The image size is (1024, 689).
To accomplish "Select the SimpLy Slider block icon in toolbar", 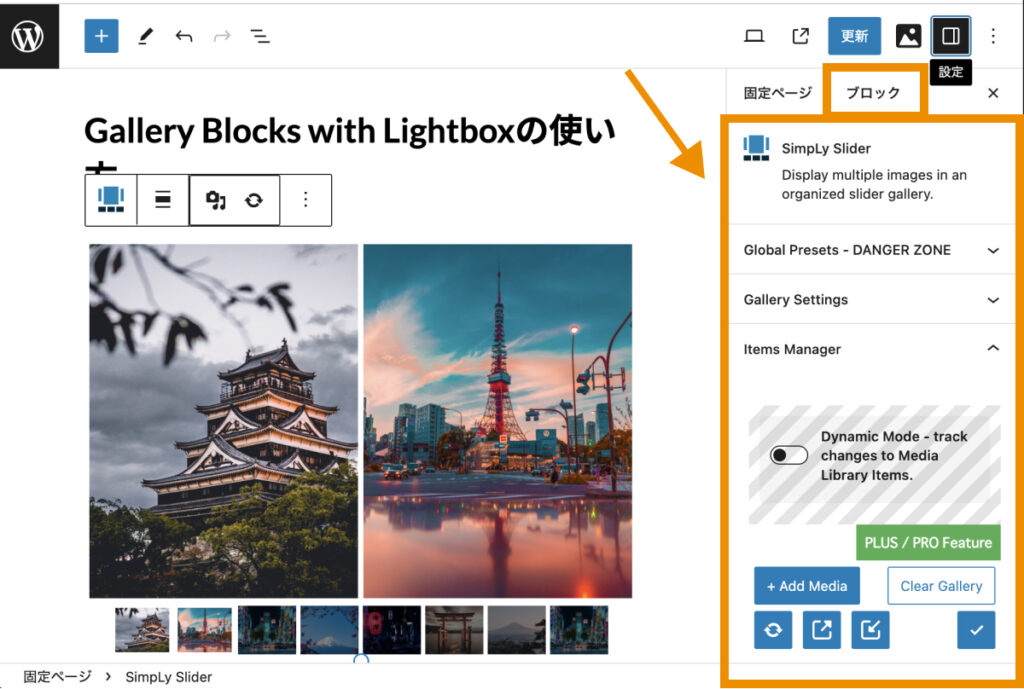I will tap(110, 199).
